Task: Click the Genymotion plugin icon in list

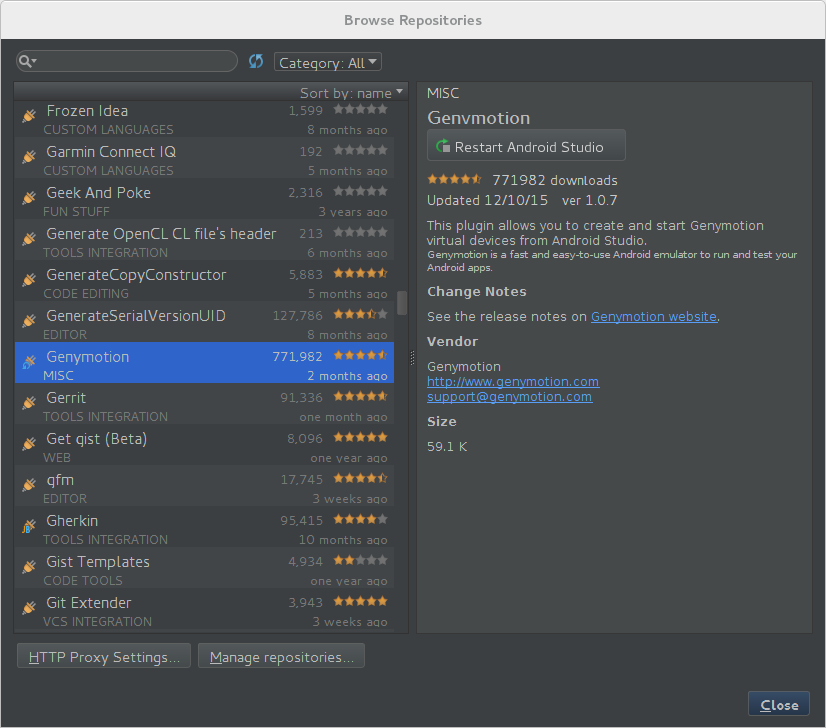Action: click(29, 361)
